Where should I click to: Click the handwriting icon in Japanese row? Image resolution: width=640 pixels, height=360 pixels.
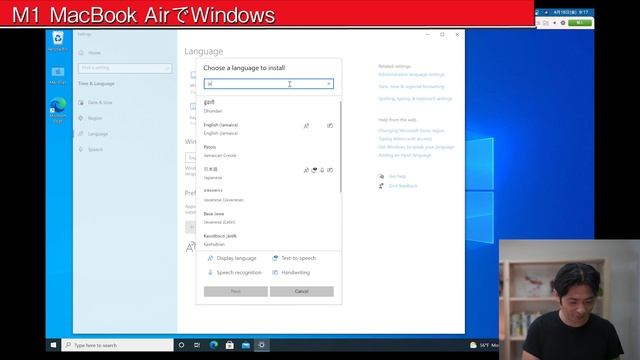[x=330, y=170]
